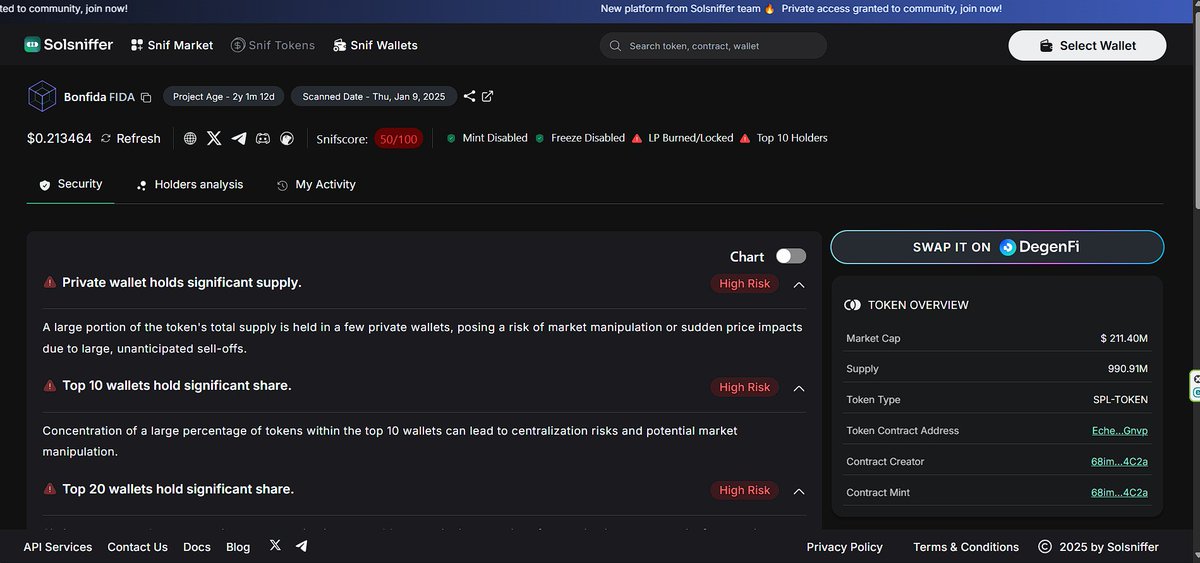Screen dimensions: 1200x563
Task: Click the search token input field
Action: (x=713, y=46)
